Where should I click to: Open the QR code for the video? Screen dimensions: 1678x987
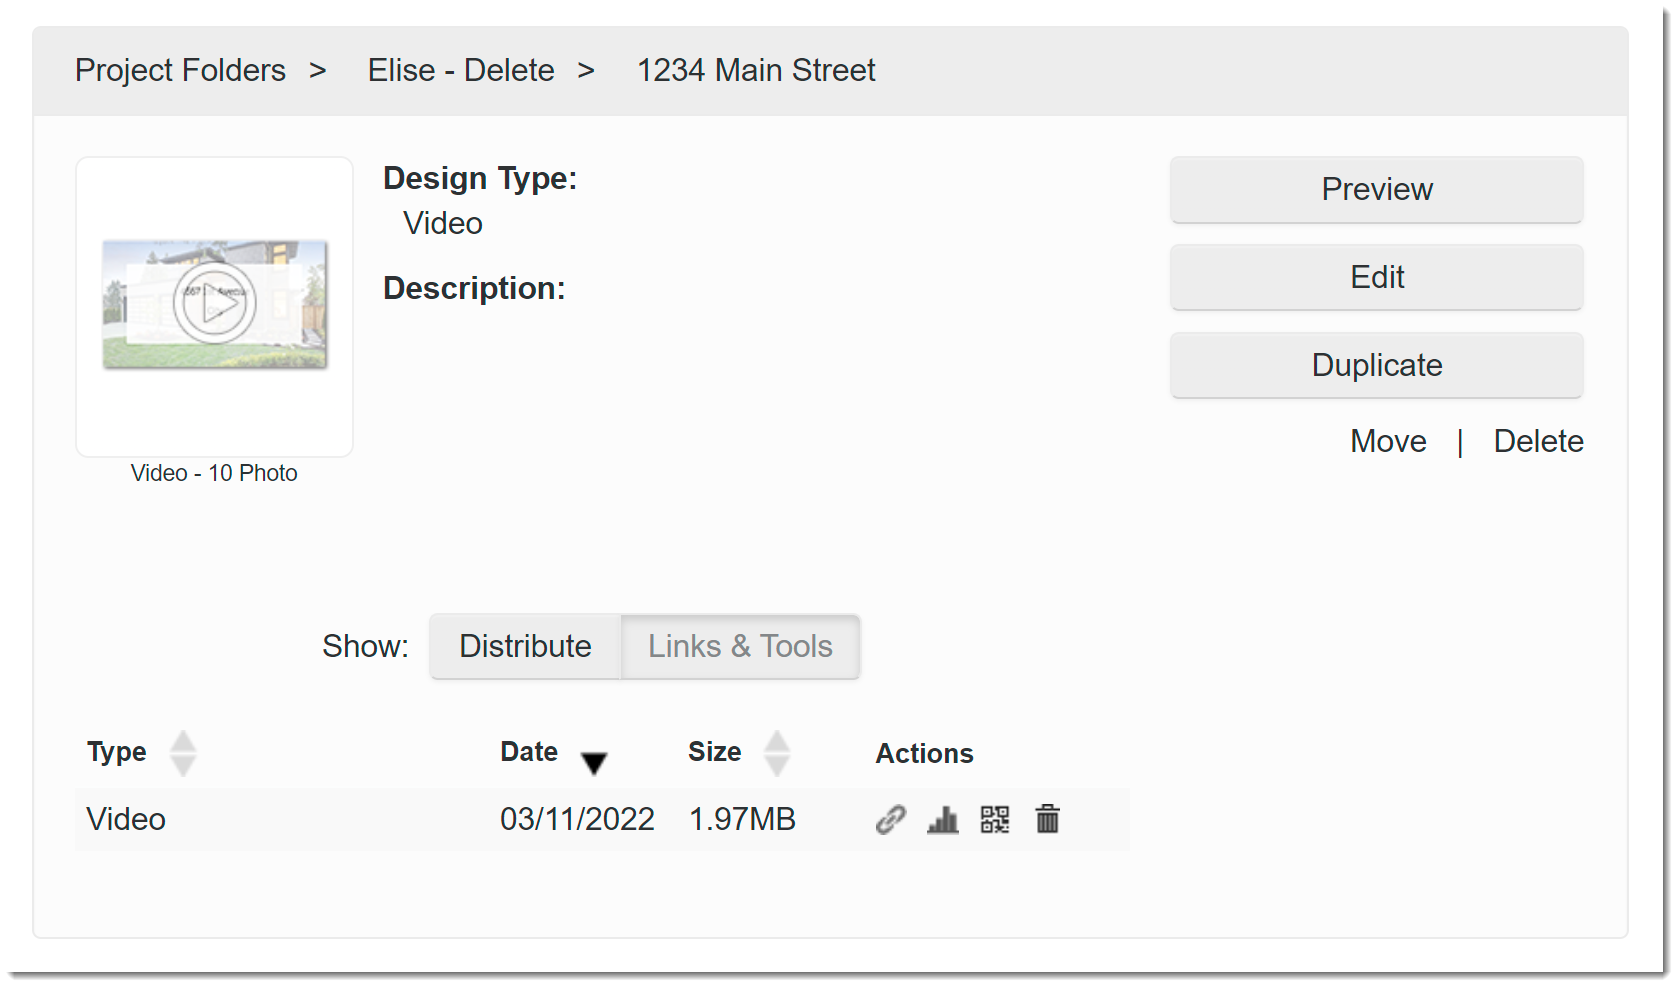tap(995, 819)
